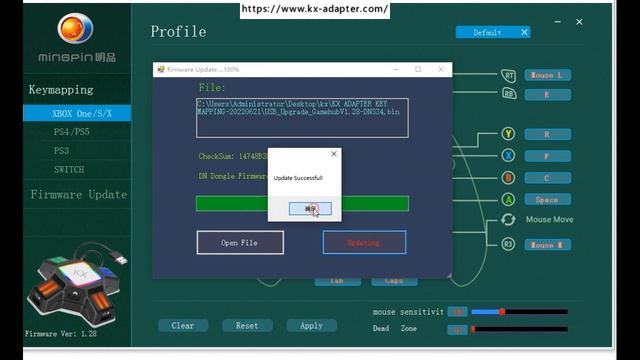Image resolution: width=640 pixels, height=360 pixels.
Task: Click the KX adapter device image
Action: pos(76,285)
